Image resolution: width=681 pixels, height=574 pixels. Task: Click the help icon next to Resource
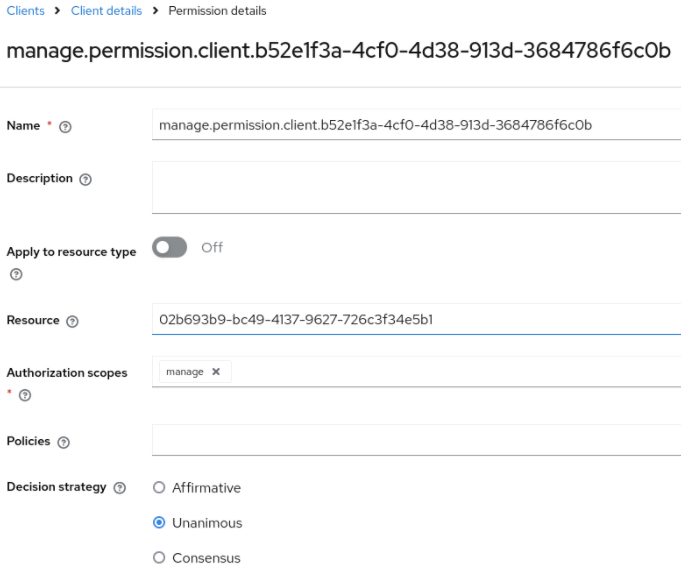[x=72, y=322]
